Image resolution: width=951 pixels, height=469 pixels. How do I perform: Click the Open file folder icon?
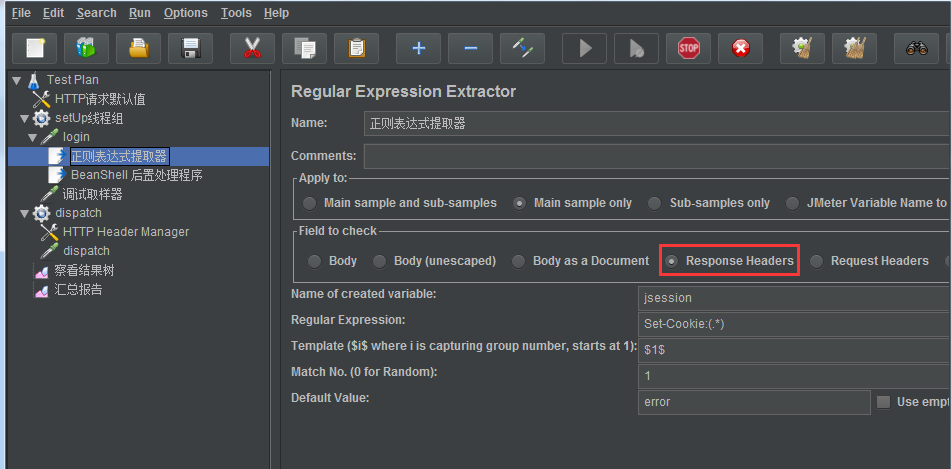click(x=139, y=49)
